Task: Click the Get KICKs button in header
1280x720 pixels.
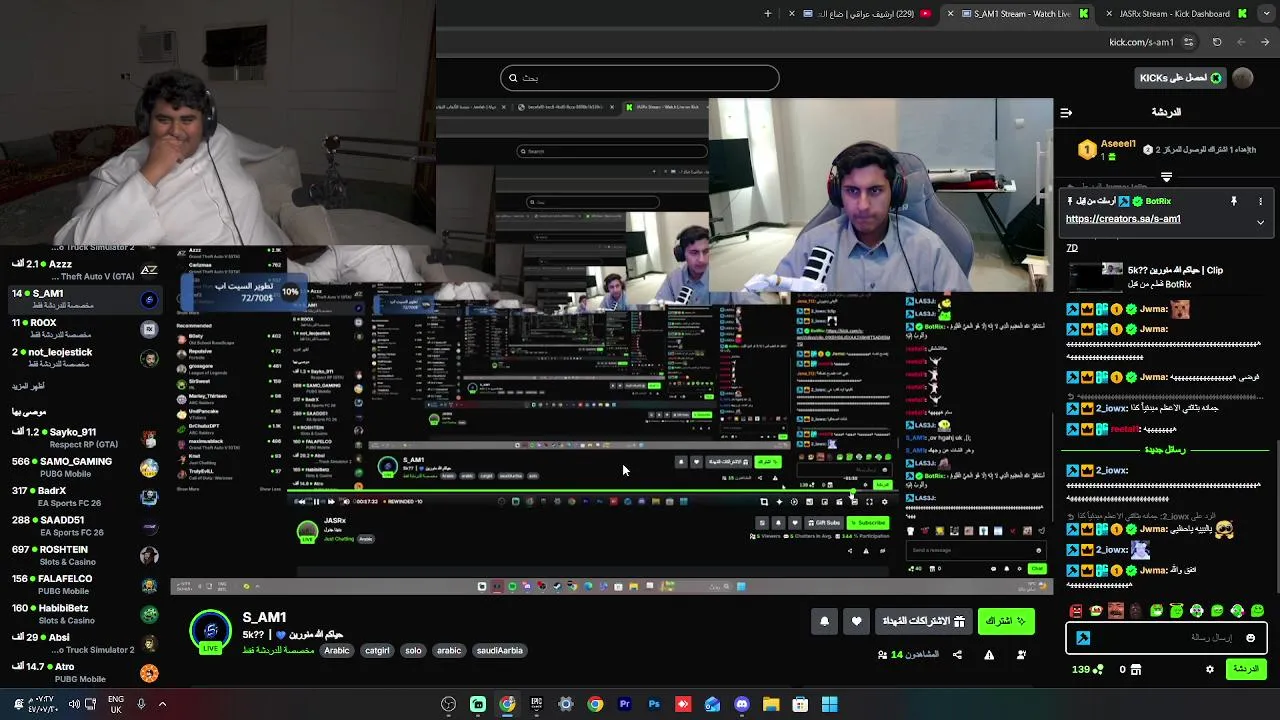Action: click(1180, 78)
